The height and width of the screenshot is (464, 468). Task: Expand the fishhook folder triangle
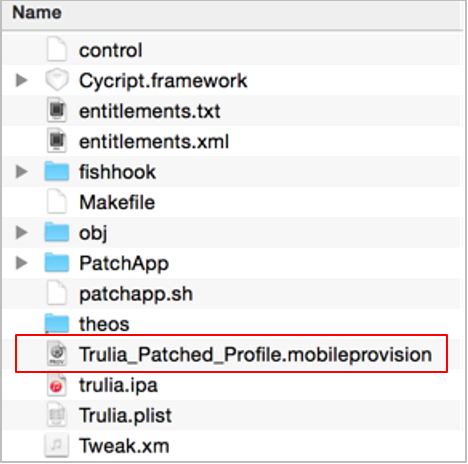pos(22,172)
